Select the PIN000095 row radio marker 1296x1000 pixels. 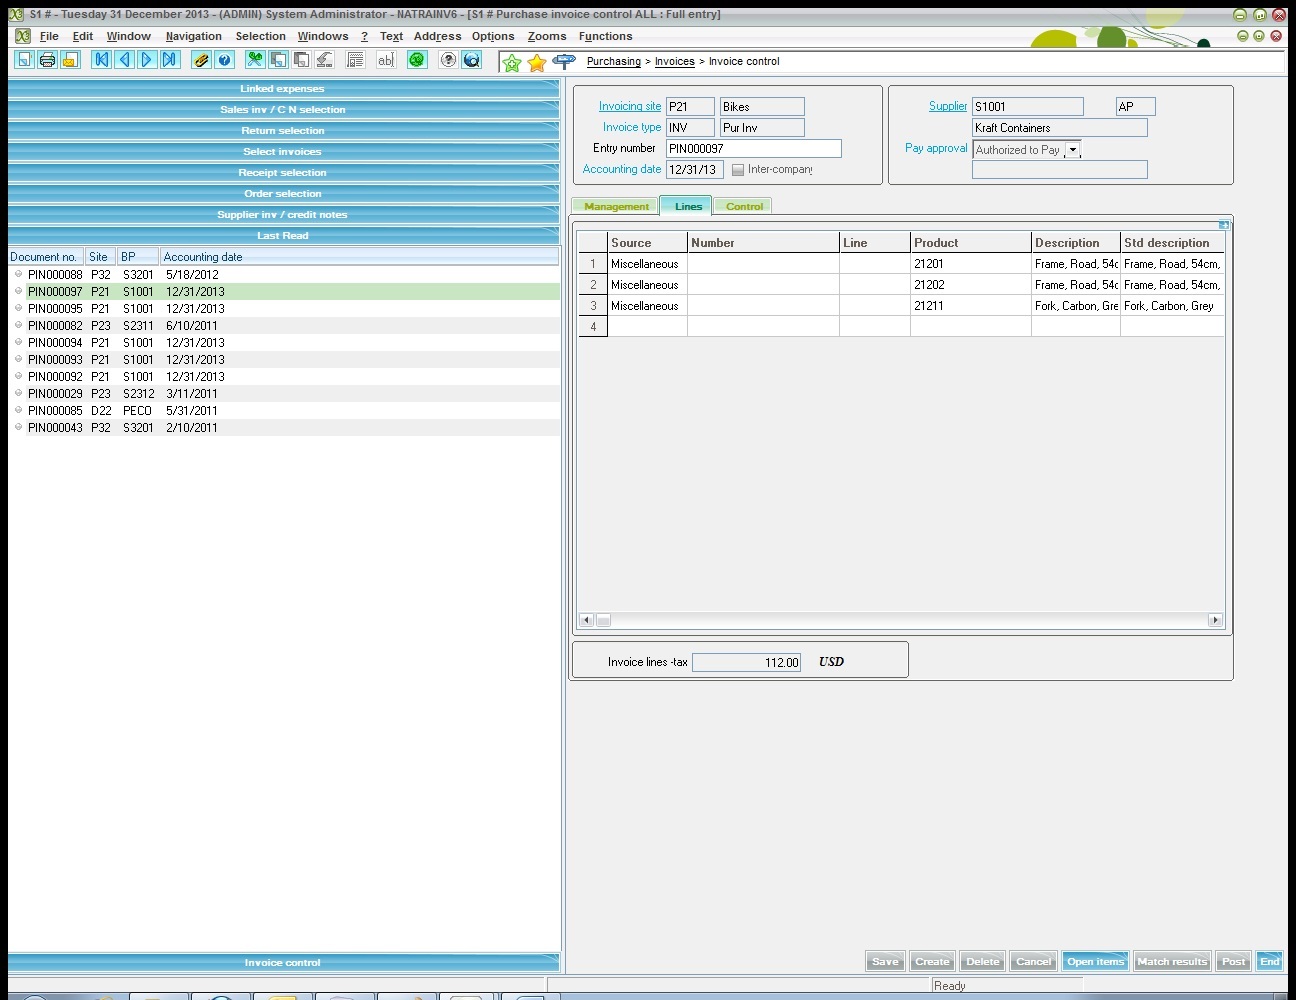click(18, 308)
